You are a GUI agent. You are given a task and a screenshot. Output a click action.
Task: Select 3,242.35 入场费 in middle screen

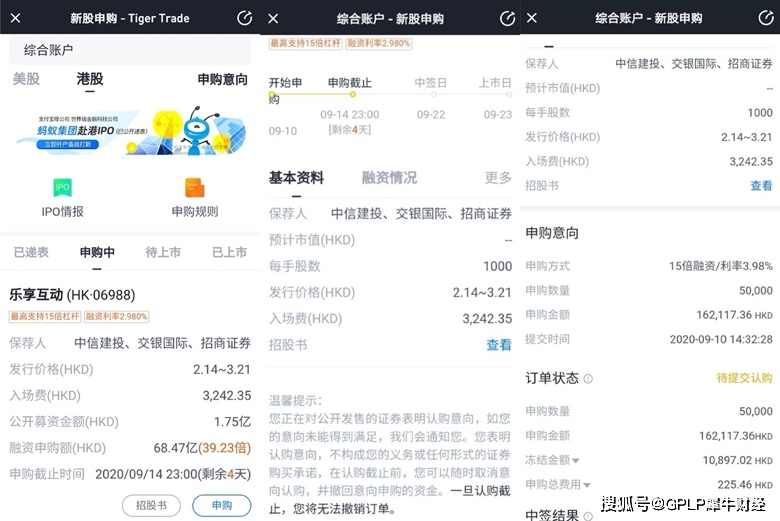487,318
